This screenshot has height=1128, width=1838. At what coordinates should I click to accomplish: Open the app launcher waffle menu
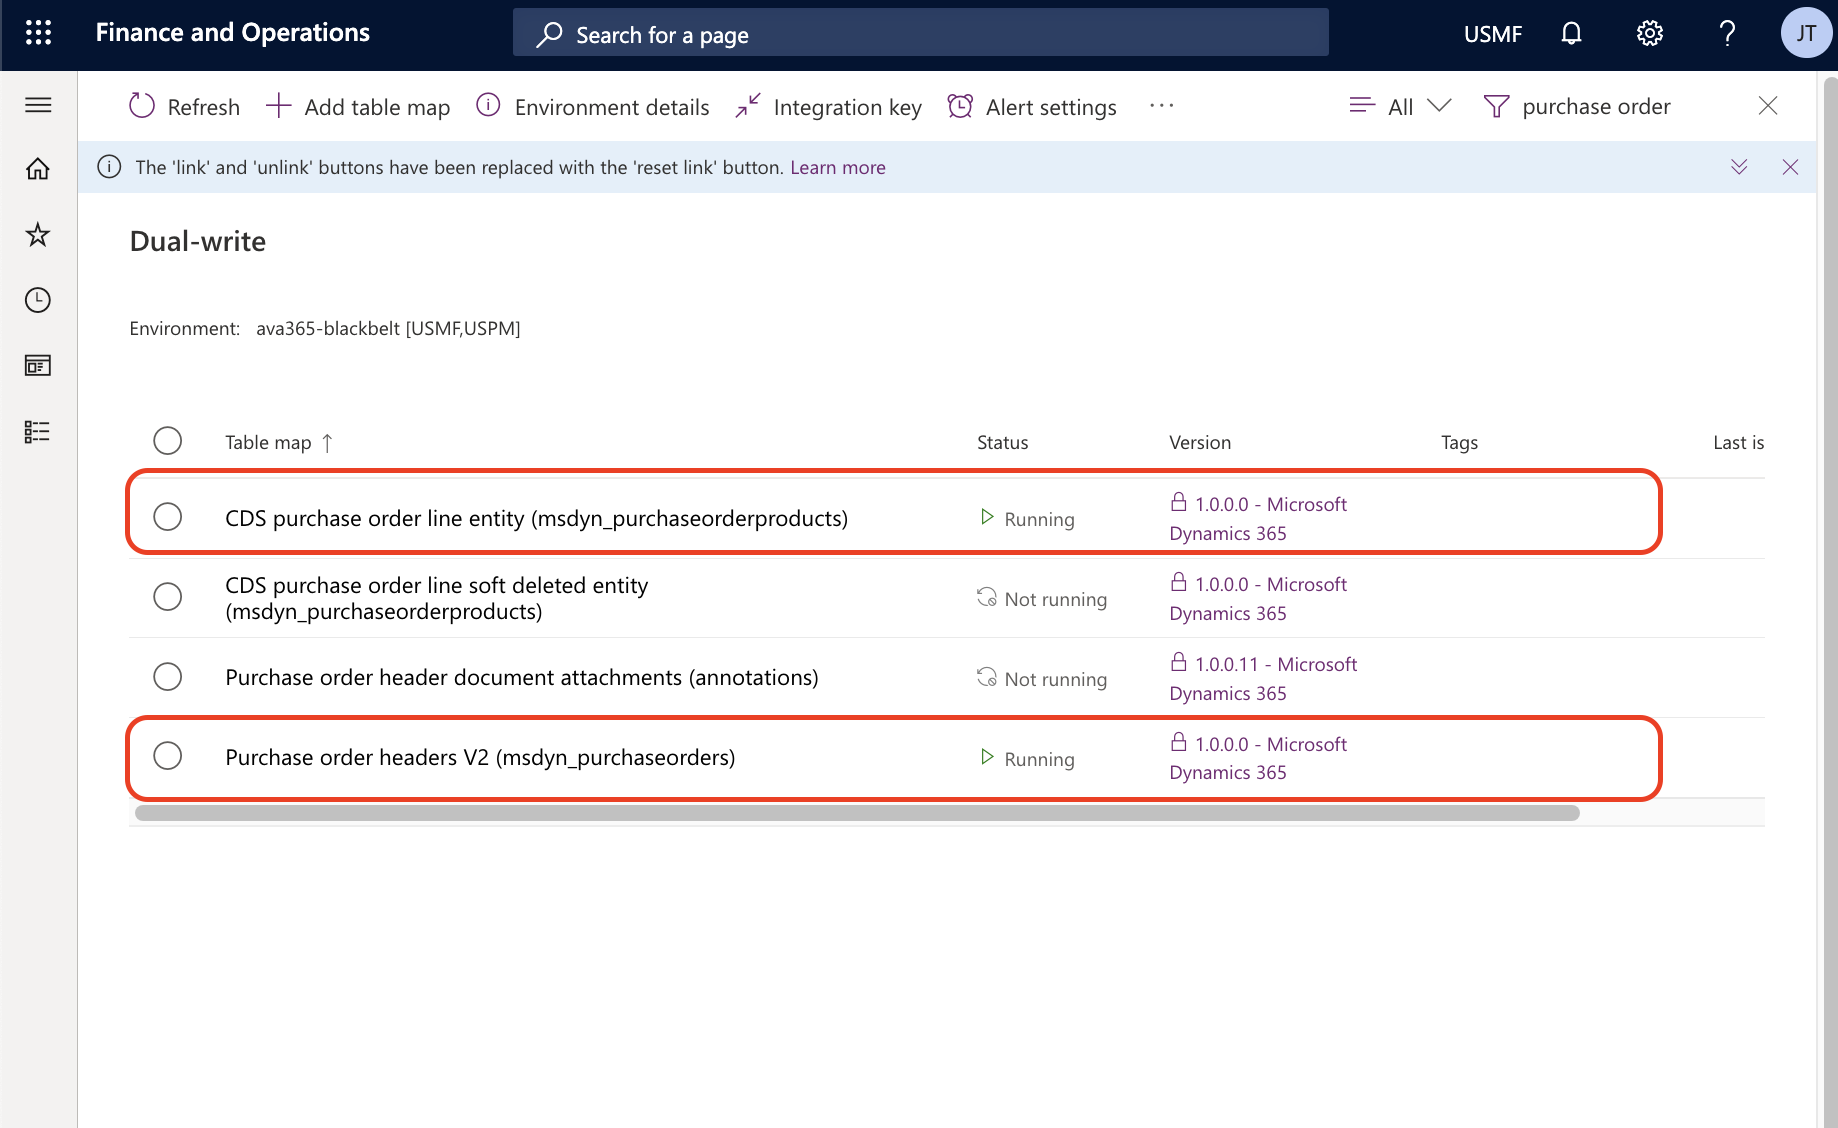(x=38, y=33)
